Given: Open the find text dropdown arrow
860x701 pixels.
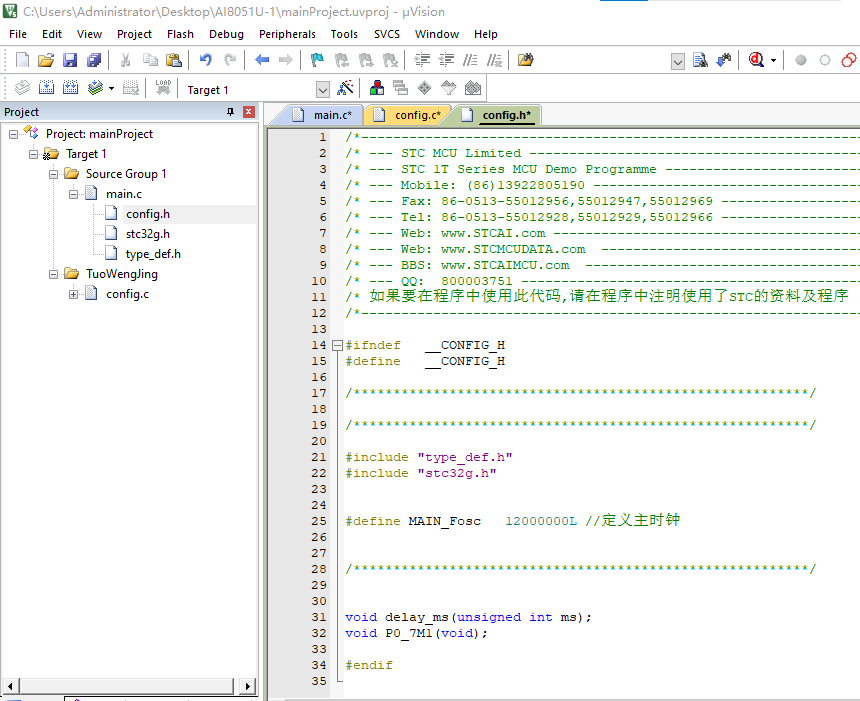Looking at the screenshot, I should [x=678, y=61].
